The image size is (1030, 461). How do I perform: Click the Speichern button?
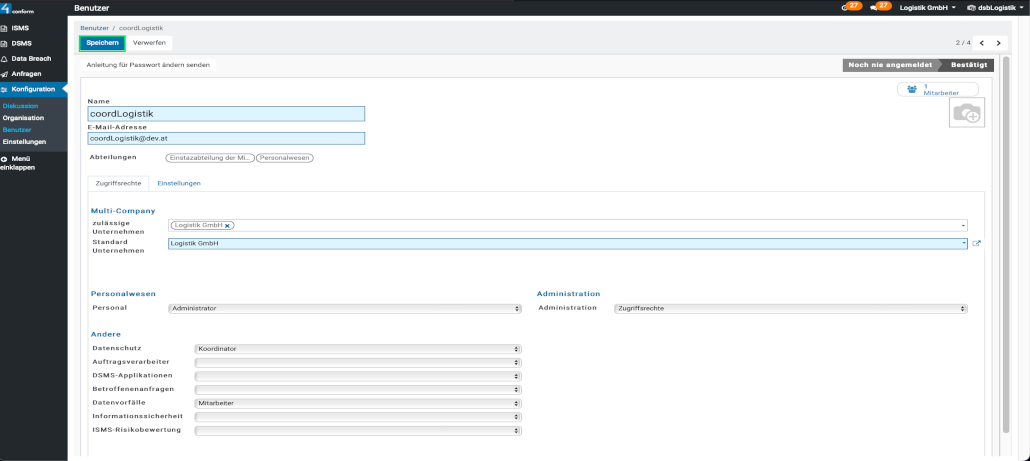[102, 43]
